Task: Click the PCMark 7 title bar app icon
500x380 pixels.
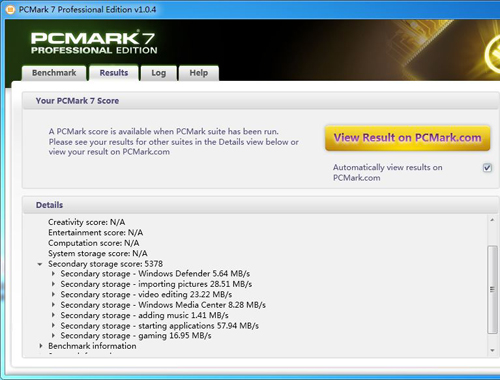Action: tap(10, 10)
